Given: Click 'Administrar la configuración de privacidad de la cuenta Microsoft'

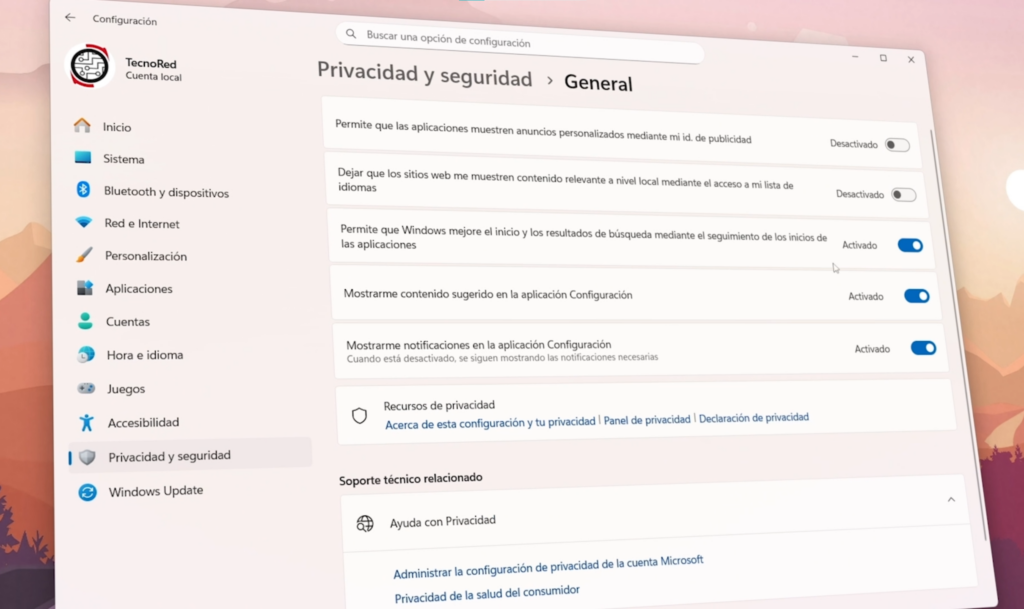Looking at the screenshot, I should tap(548, 560).
